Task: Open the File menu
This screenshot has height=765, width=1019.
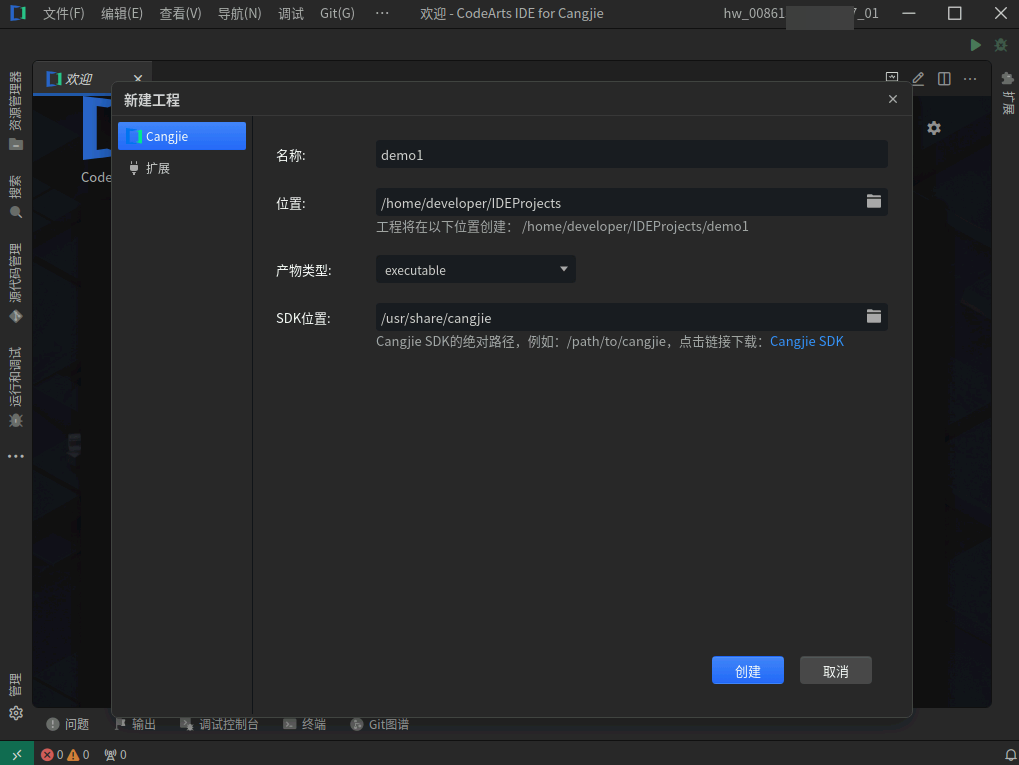Action: tap(64, 14)
